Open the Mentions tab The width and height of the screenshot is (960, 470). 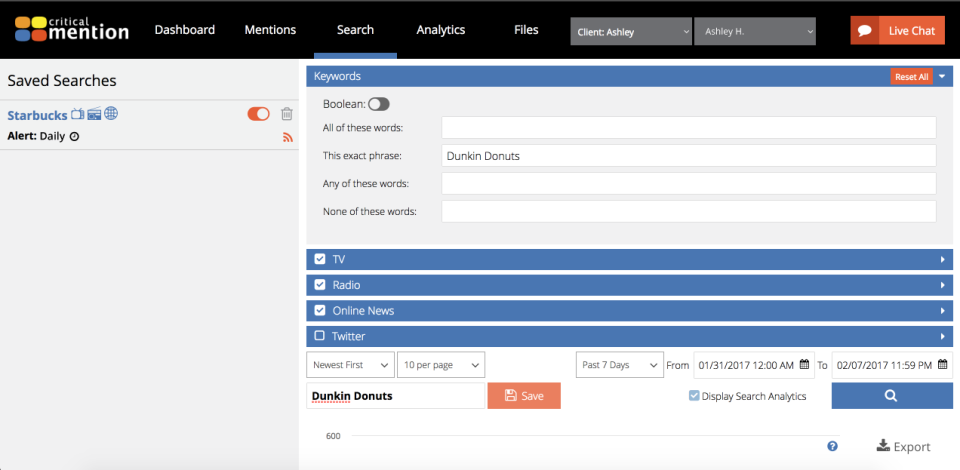coord(270,29)
